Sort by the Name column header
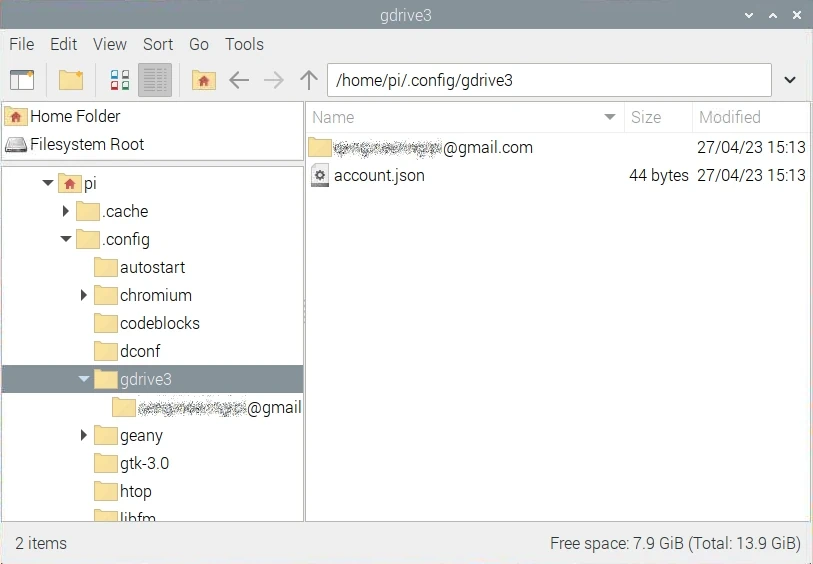Screen dimensions: 813x564 click(x=465, y=117)
